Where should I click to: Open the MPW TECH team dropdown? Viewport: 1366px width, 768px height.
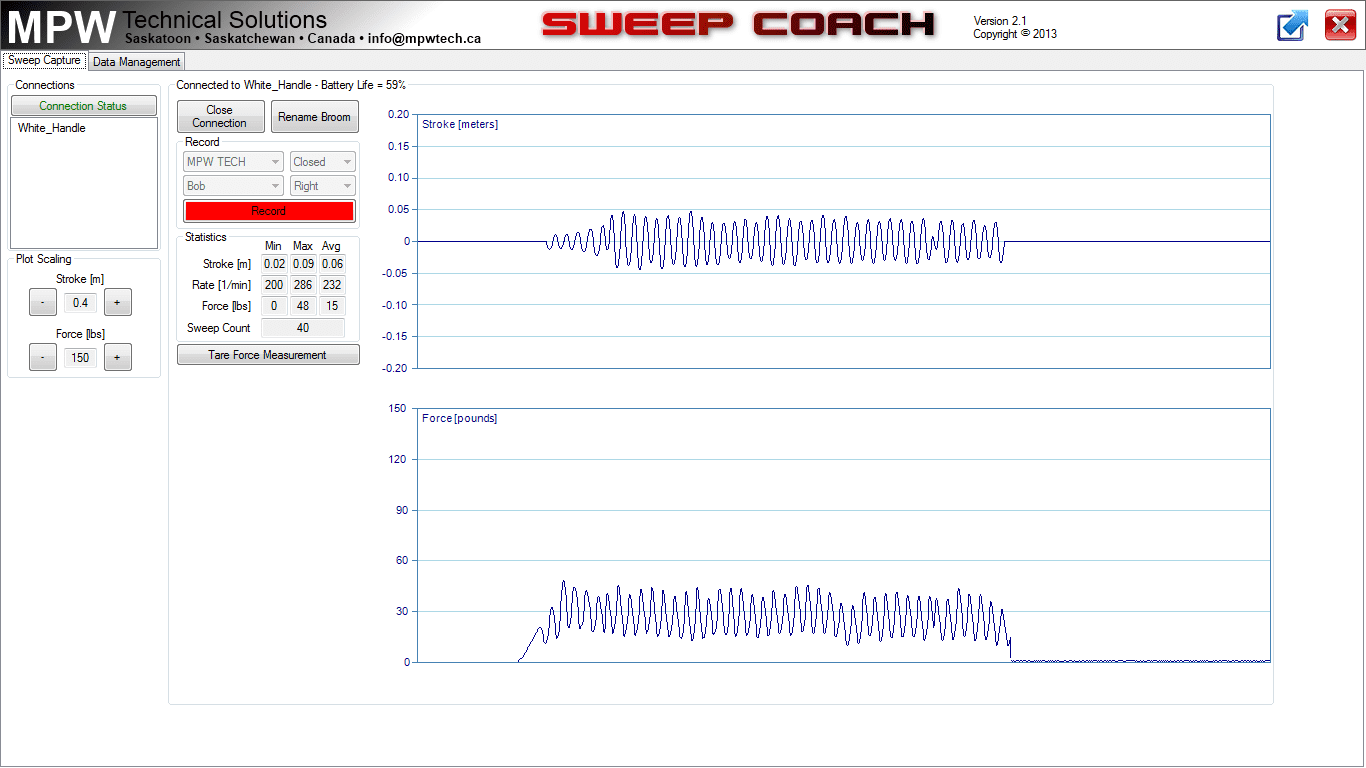click(x=233, y=162)
